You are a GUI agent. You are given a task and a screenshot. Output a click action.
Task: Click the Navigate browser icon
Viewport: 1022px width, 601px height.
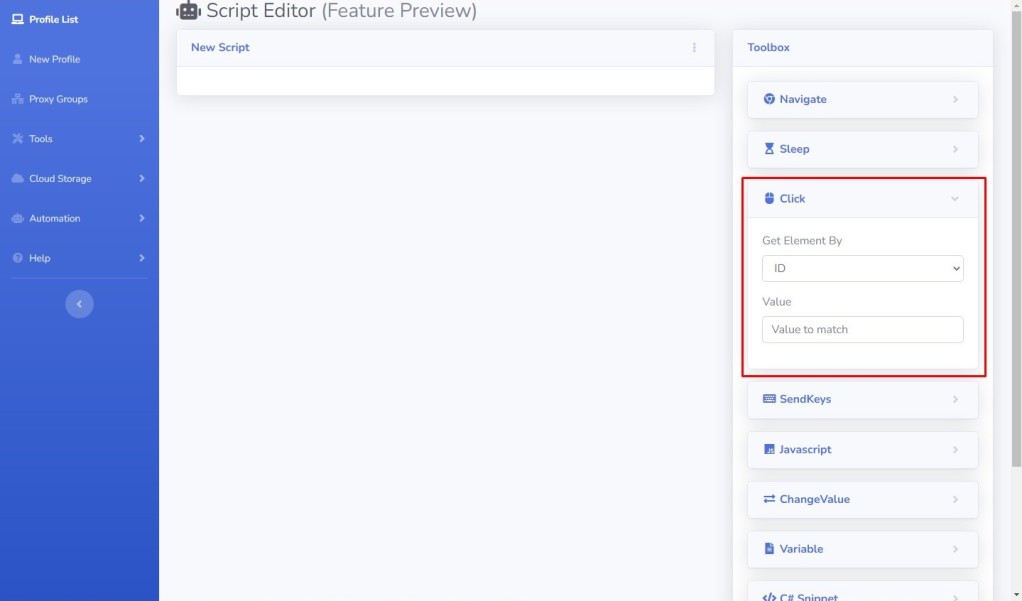pyautogui.click(x=769, y=99)
